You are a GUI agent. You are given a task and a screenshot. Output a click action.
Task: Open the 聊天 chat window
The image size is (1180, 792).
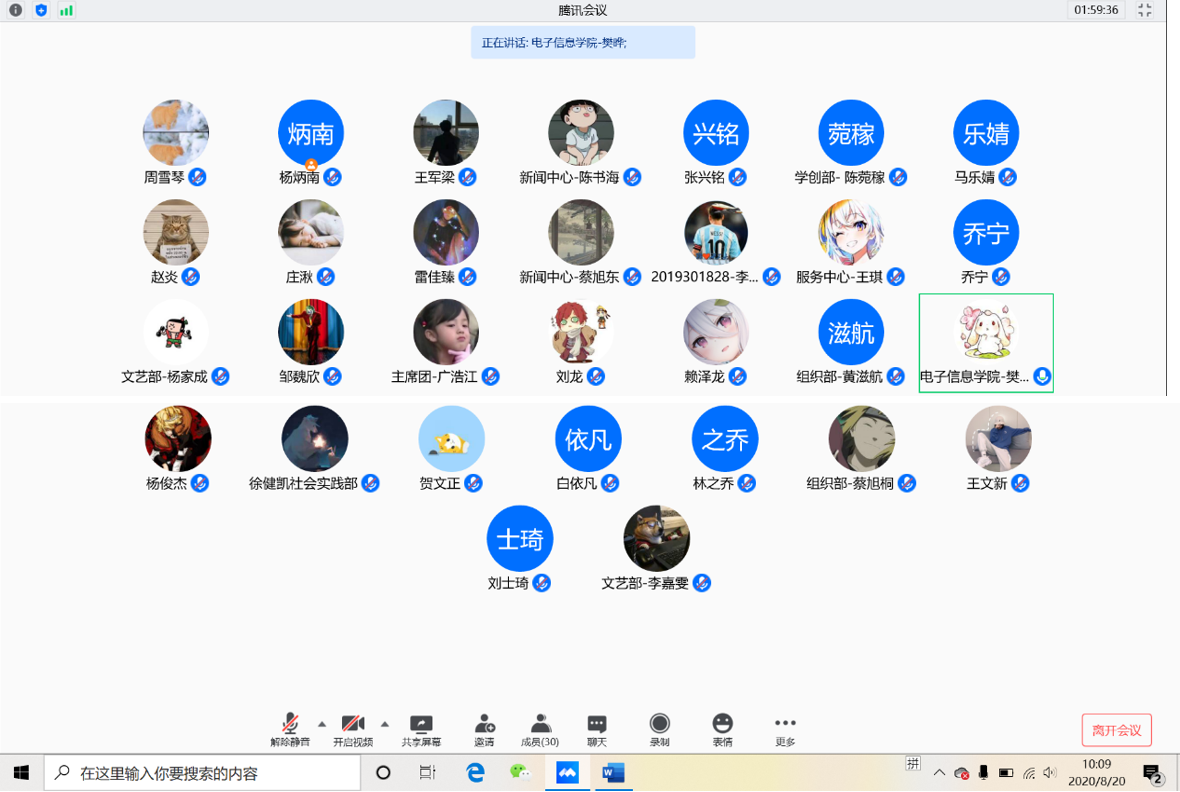pyautogui.click(x=597, y=729)
